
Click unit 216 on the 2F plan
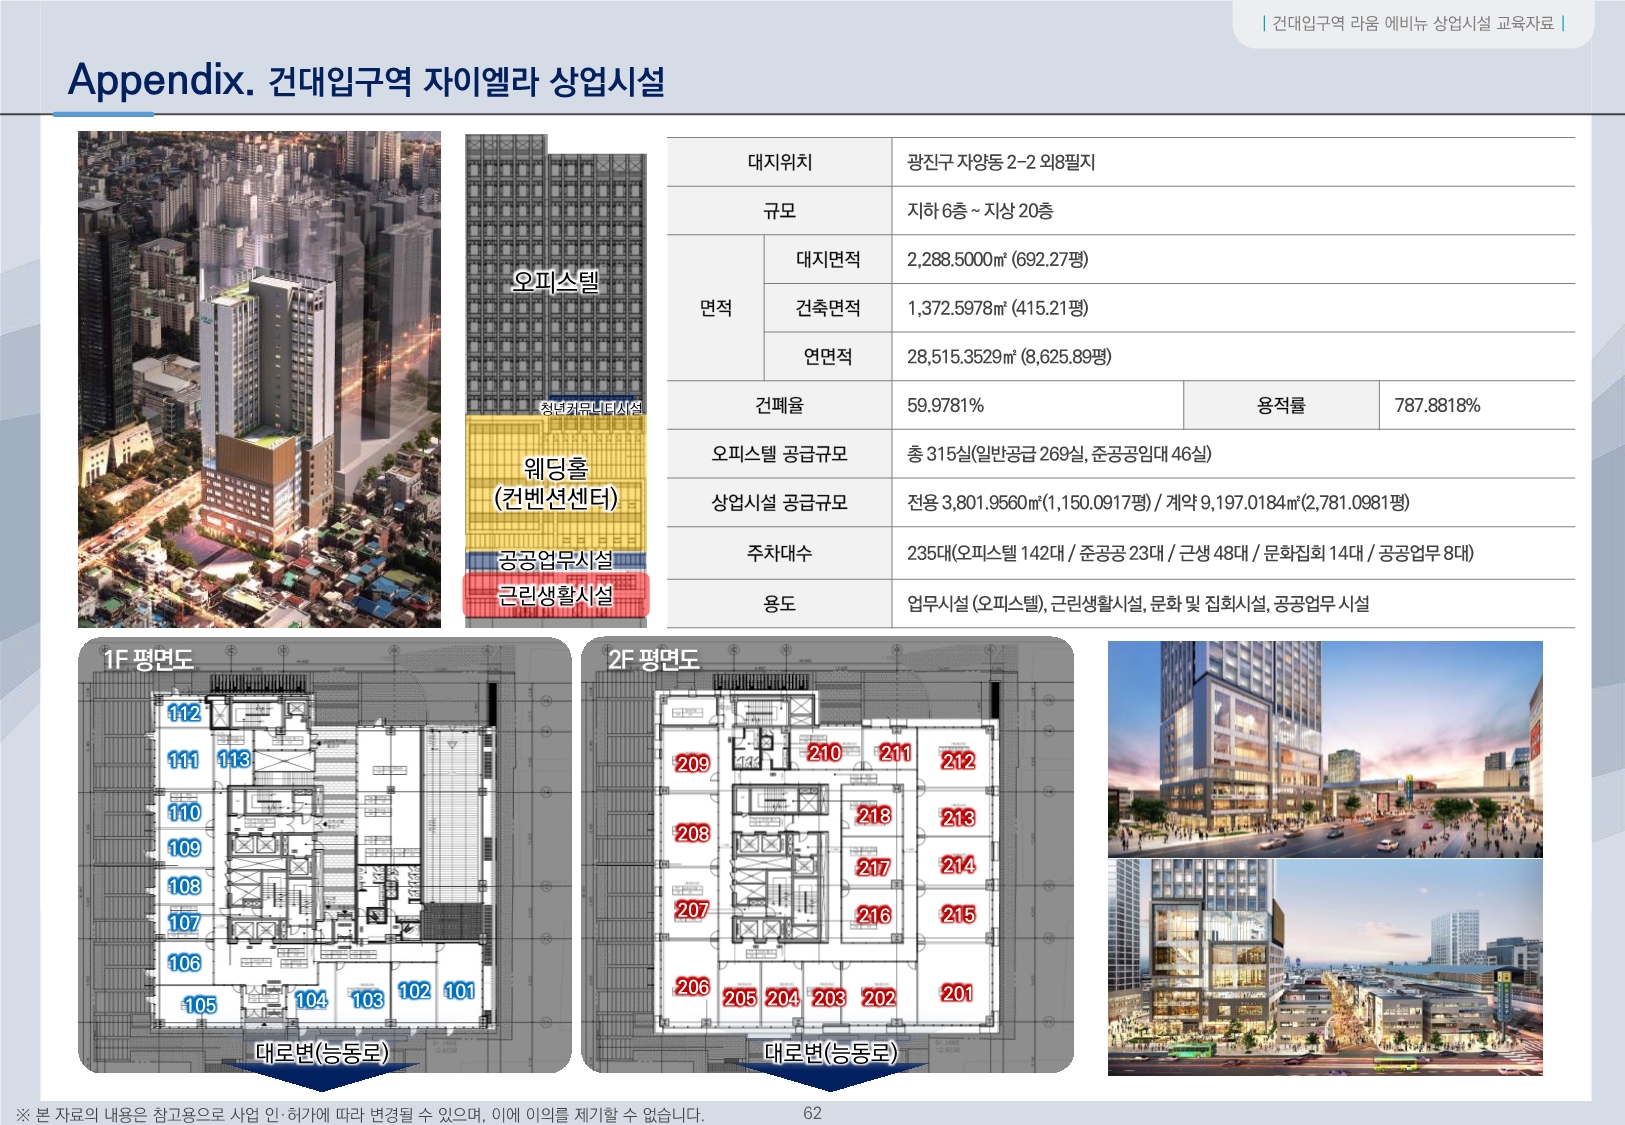874,915
